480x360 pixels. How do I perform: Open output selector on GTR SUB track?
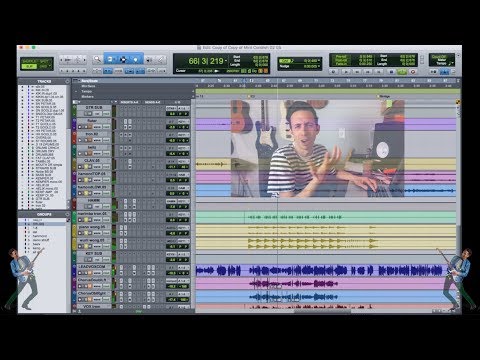[183, 108]
